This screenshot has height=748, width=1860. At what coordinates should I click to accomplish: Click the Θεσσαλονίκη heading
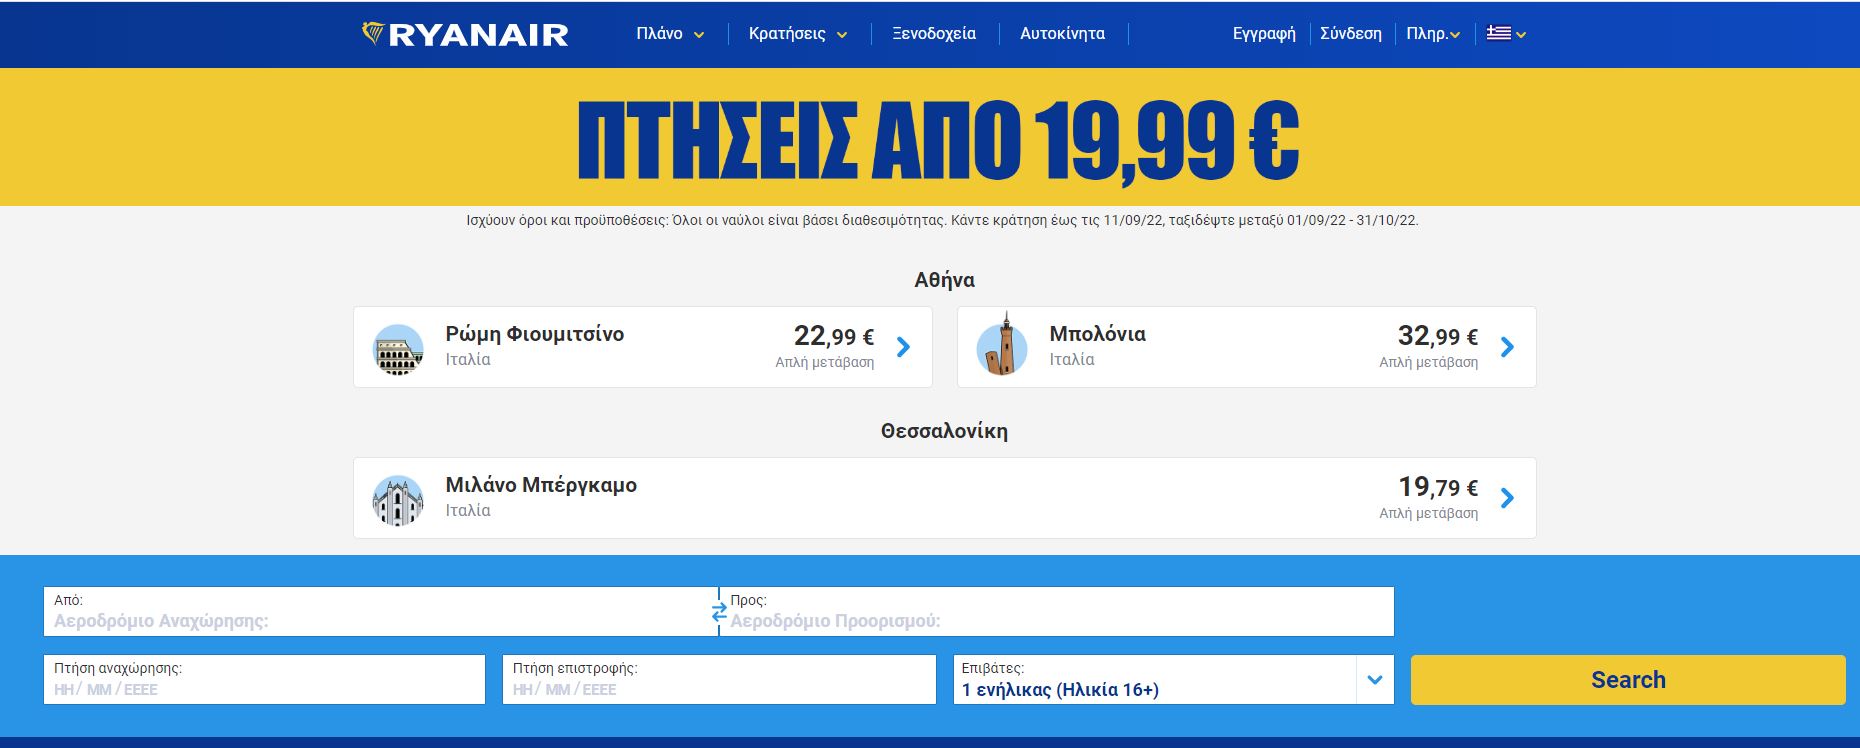coord(944,431)
